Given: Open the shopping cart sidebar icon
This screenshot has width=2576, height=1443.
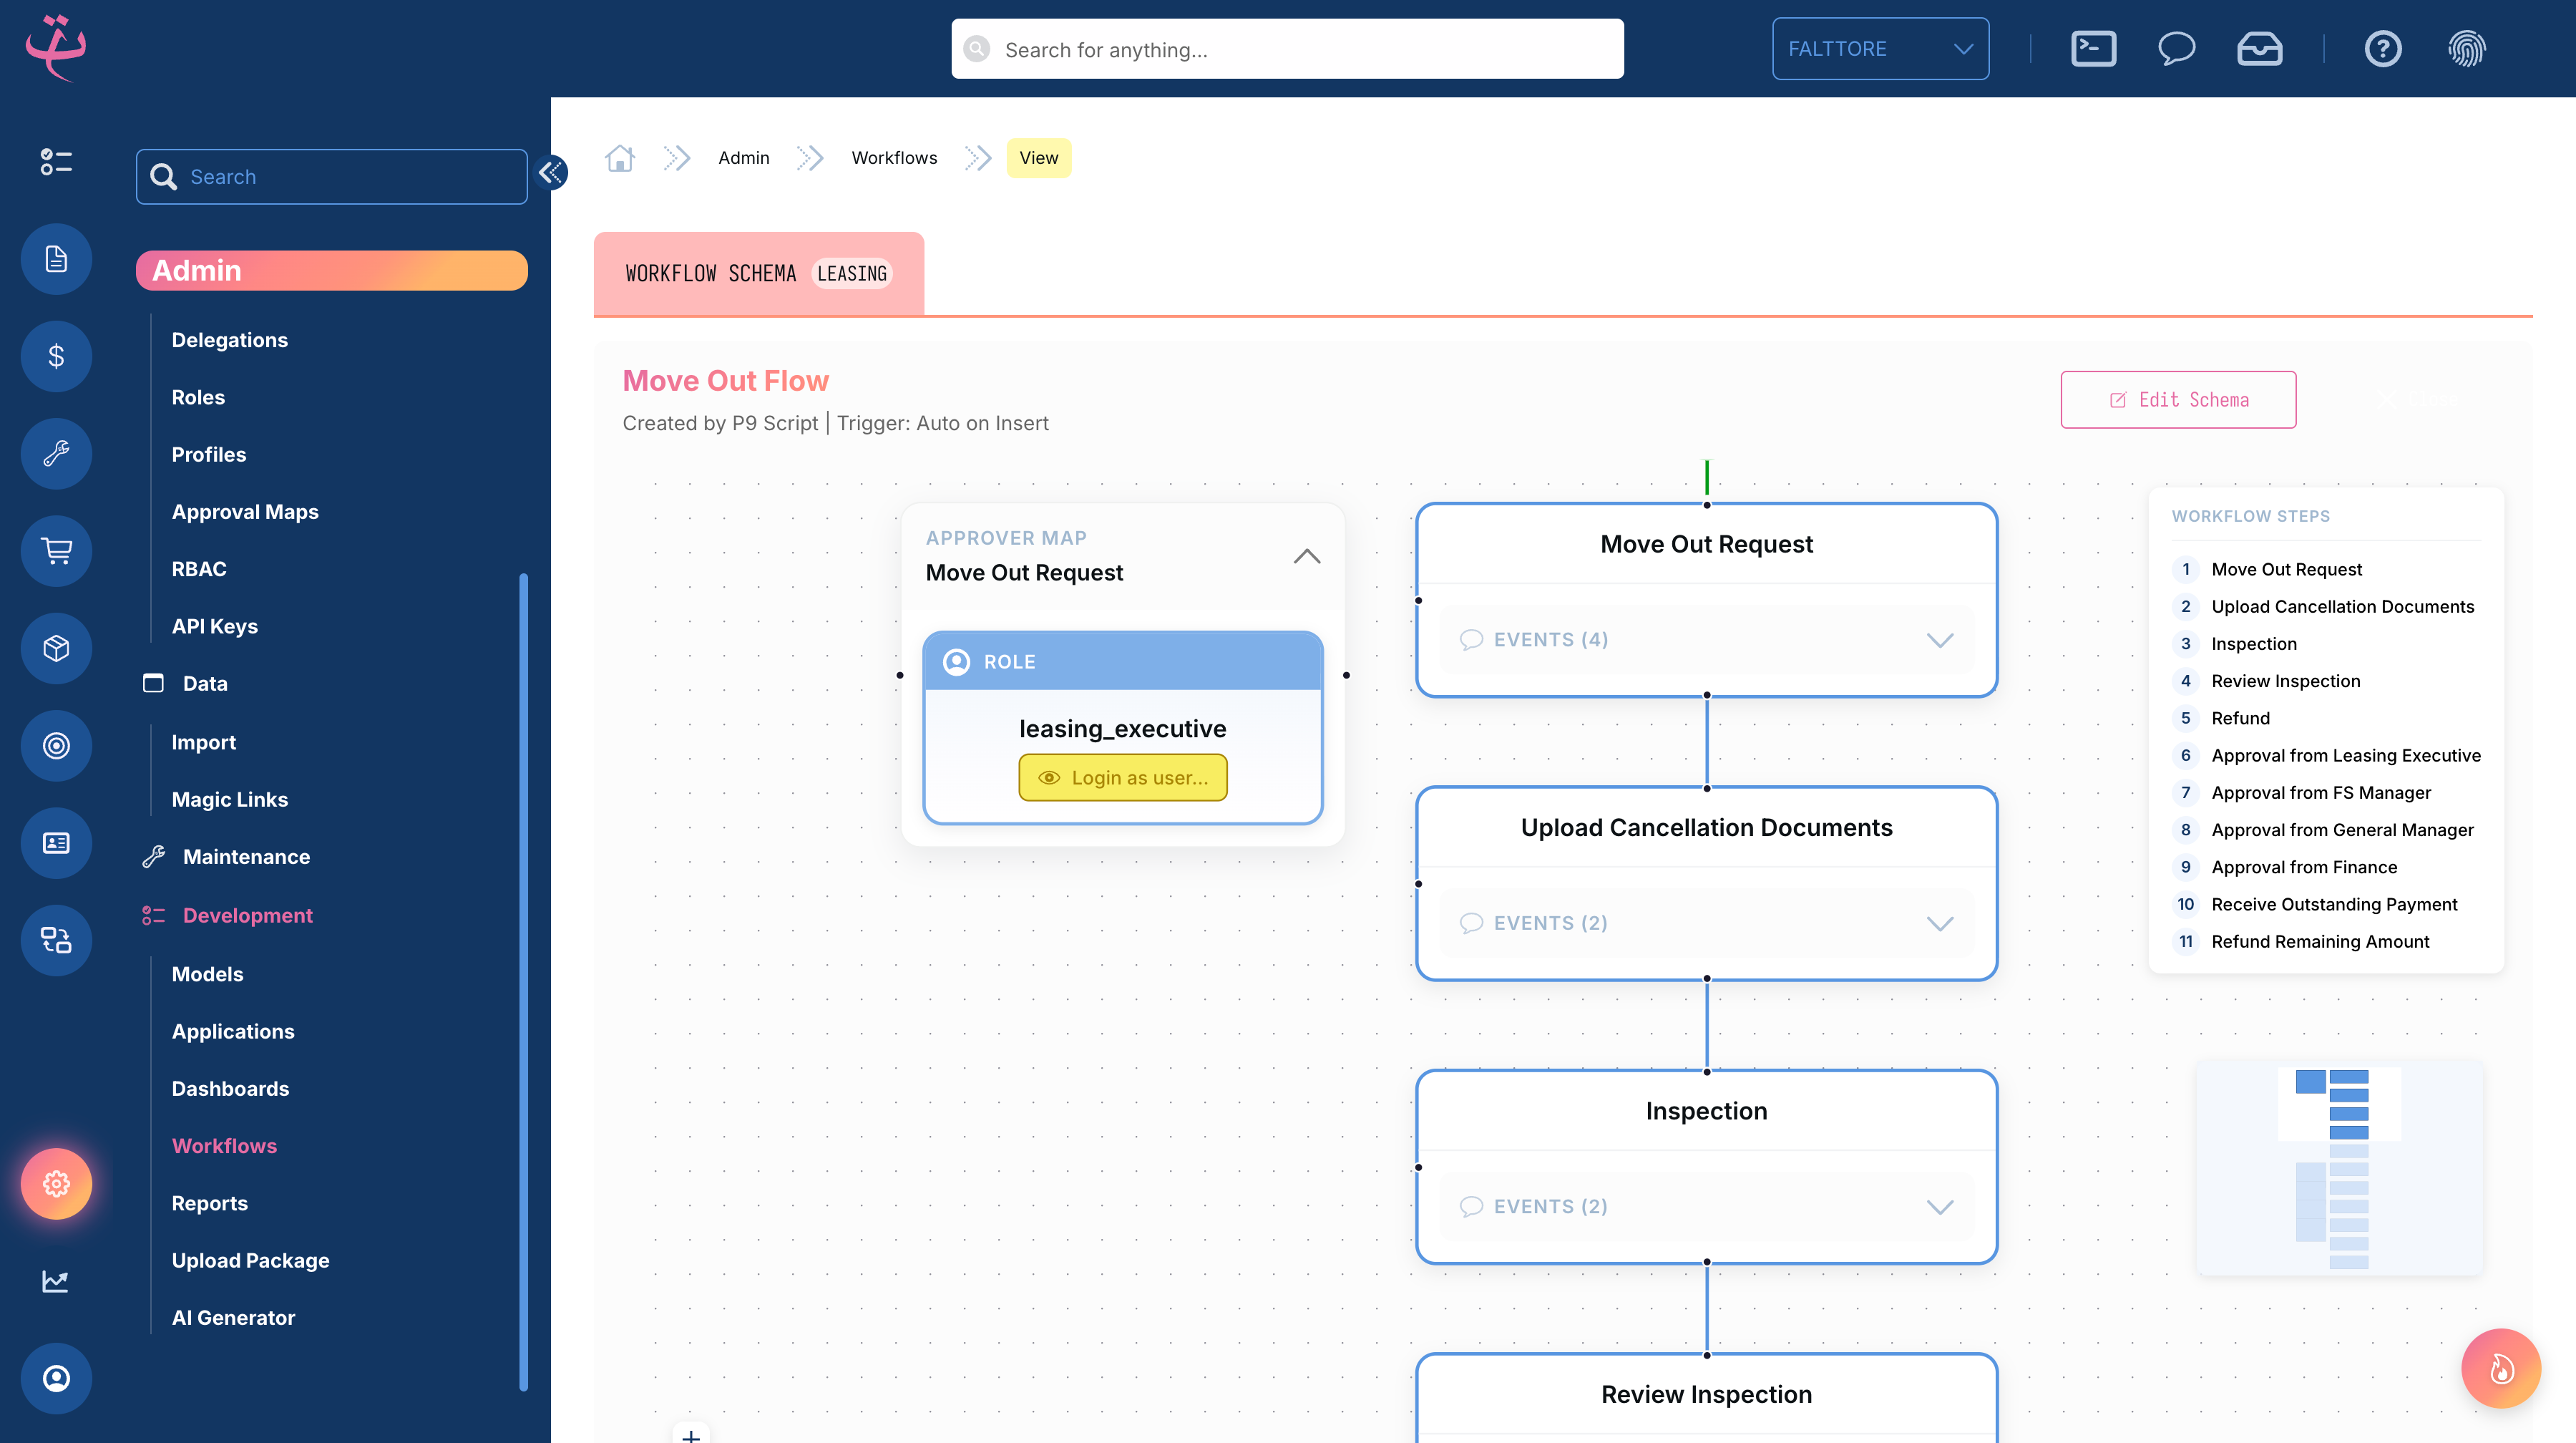Looking at the screenshot, I should coord(56,550).
